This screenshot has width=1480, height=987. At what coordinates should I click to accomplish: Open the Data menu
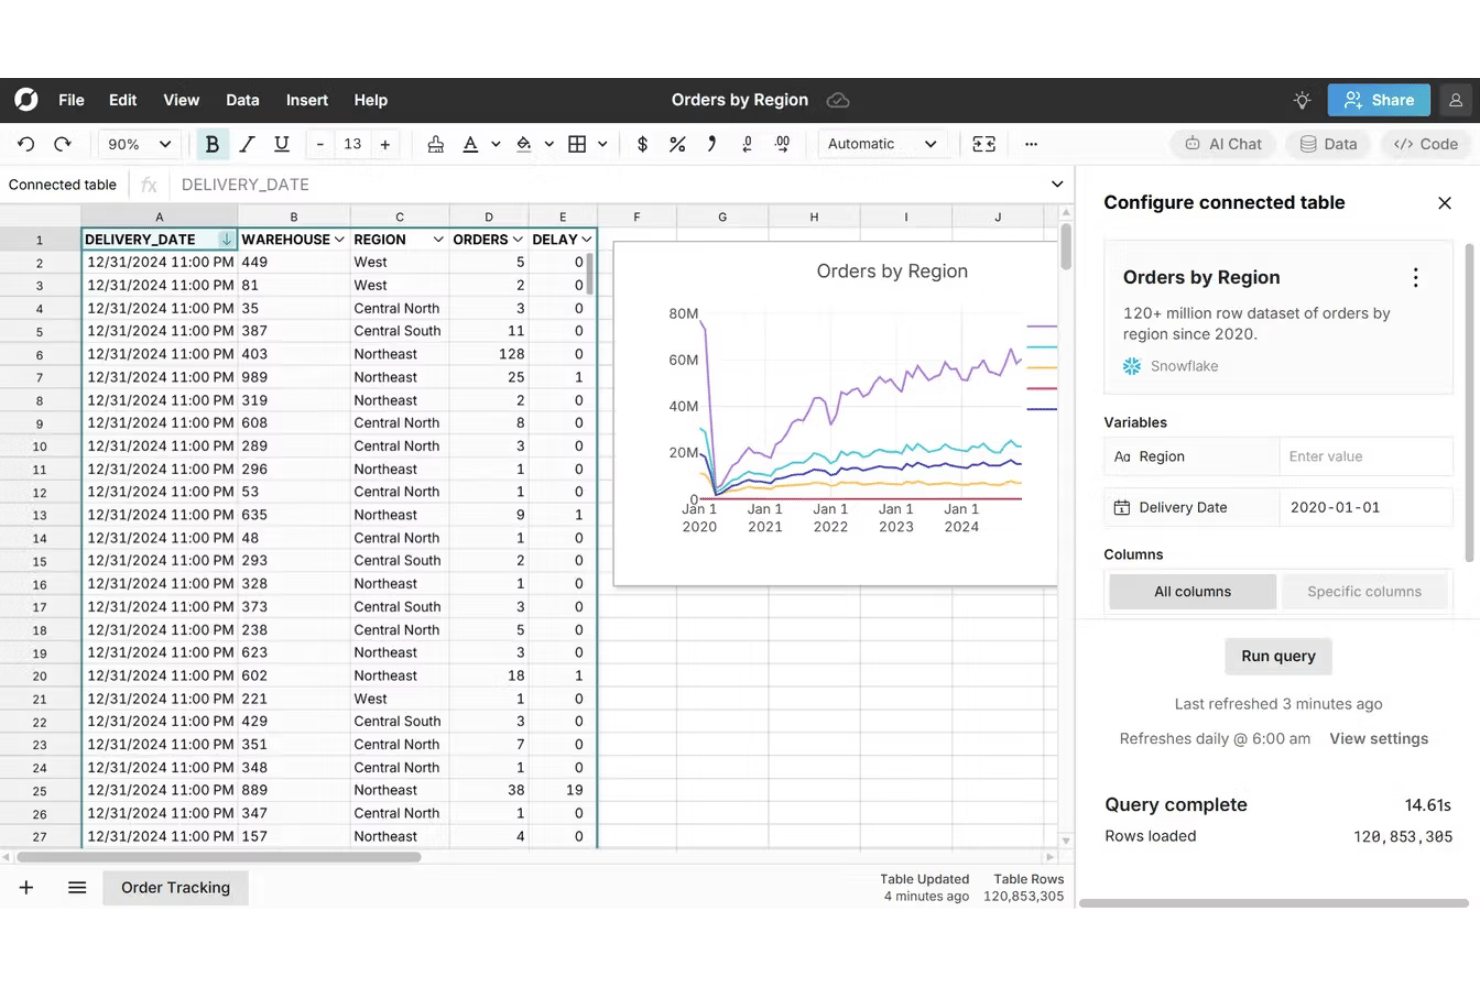point(242,100)
